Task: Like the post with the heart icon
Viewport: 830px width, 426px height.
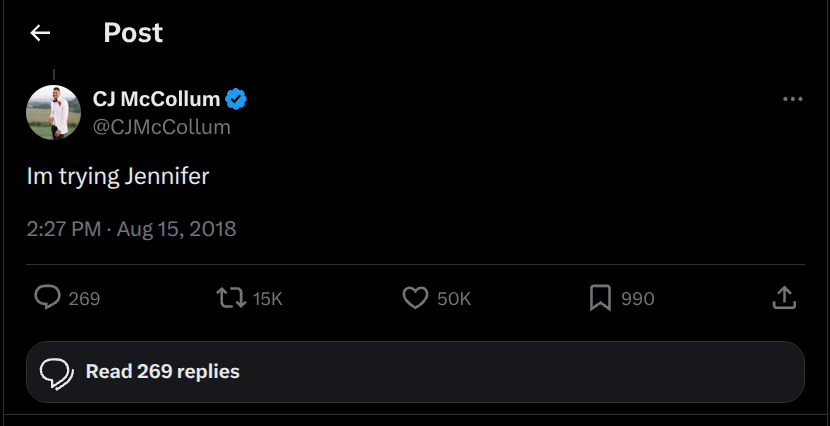Action: pos(415,298)
